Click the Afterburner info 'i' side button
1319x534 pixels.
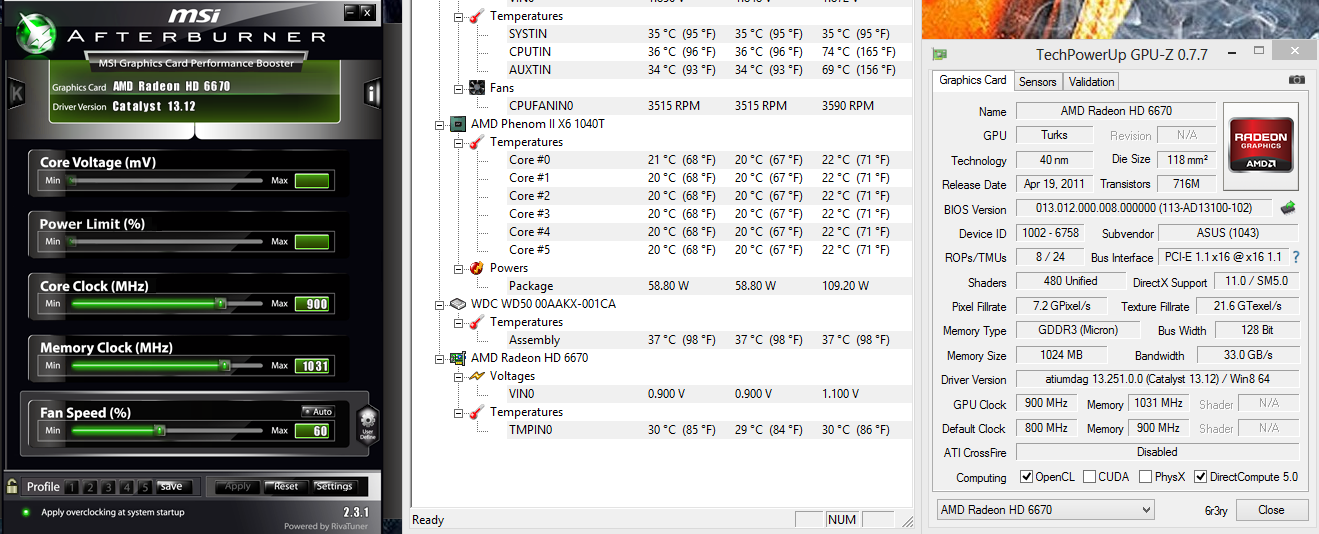coord(371,94)
